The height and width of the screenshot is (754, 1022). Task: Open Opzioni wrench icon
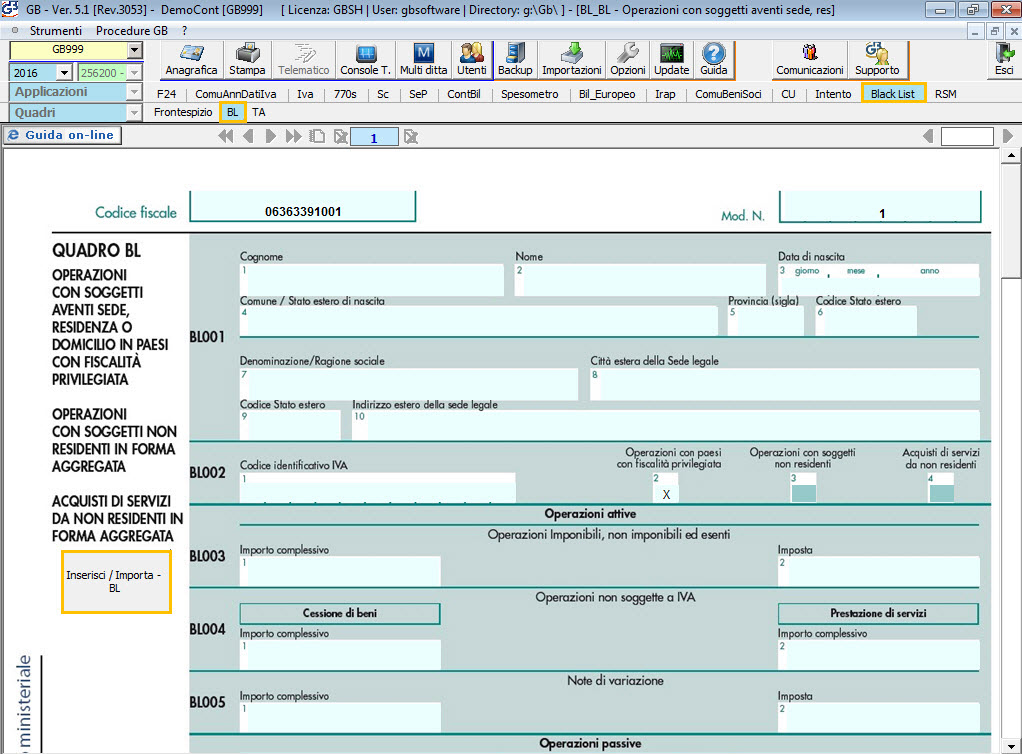point(628,60)
